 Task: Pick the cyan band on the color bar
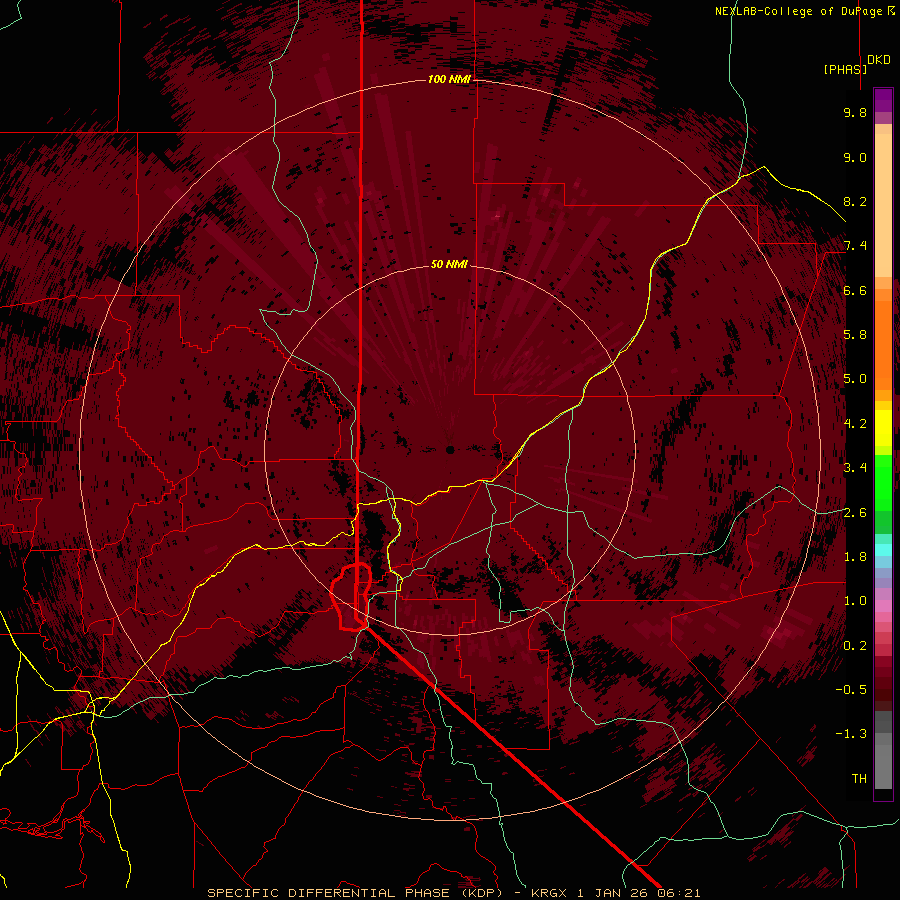point(883,549)
